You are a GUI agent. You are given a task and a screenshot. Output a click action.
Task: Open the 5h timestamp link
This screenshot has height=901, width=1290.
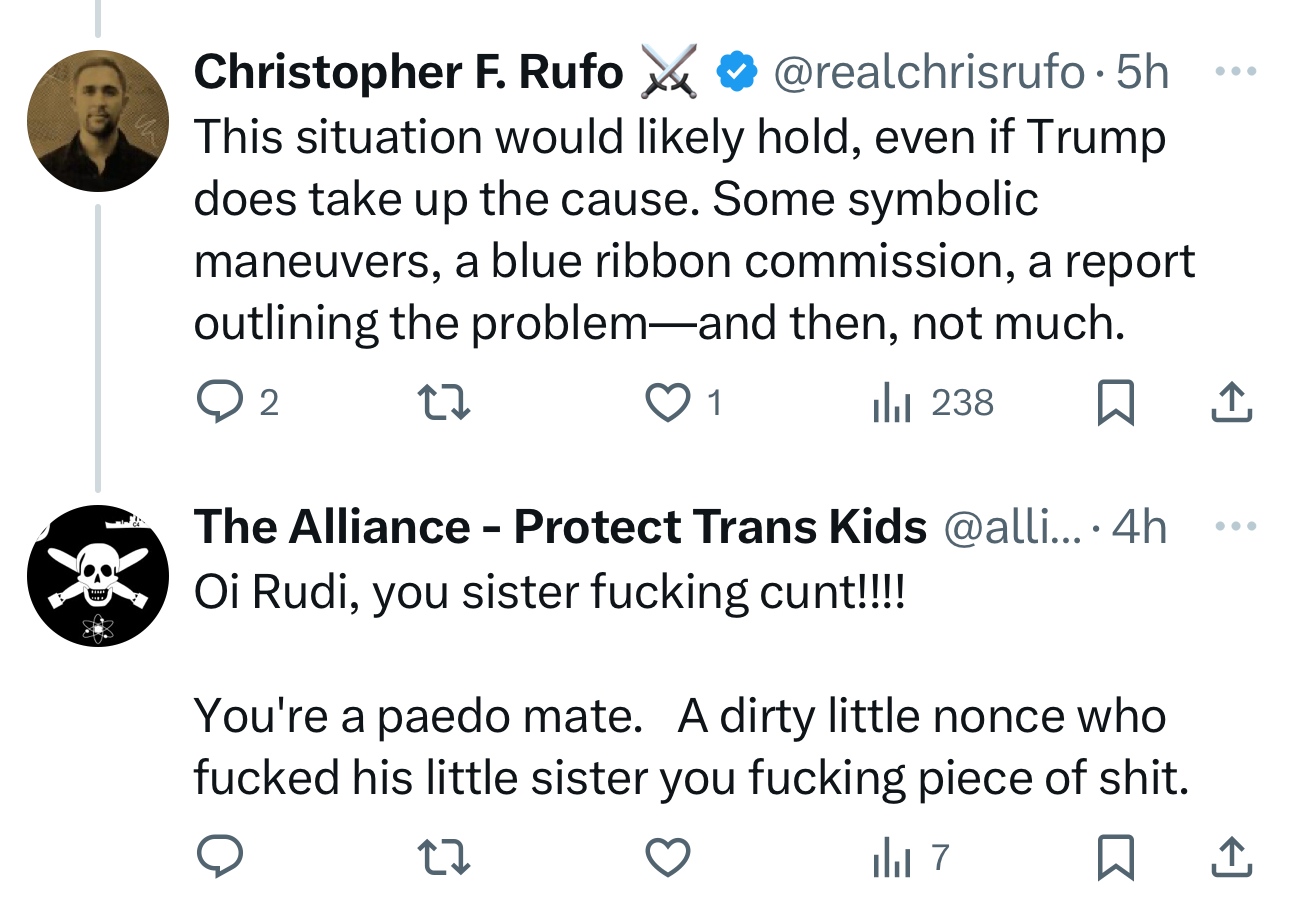tap(1143, 72)
